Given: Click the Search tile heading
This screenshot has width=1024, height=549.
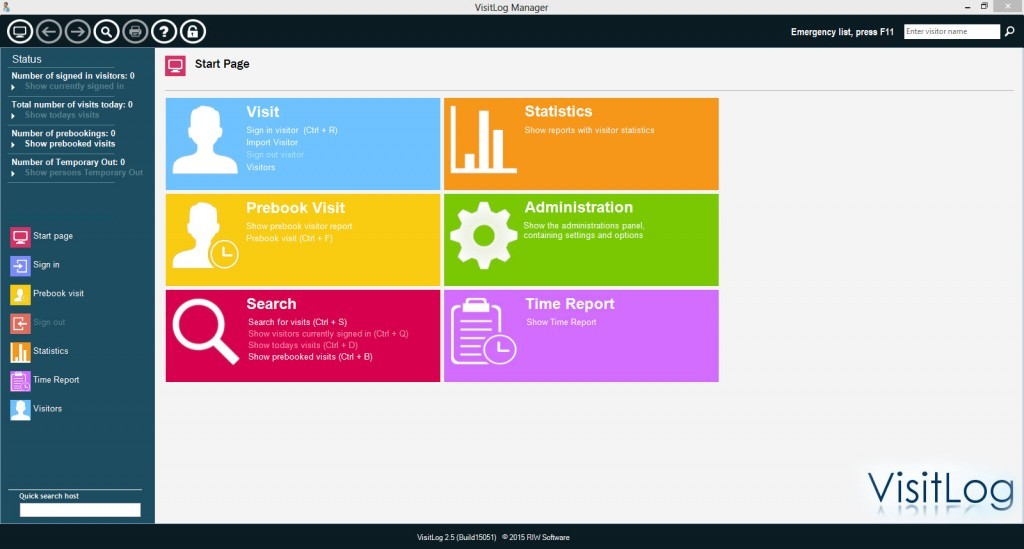Looking at the screenshot, I should pyautogui.click(x=271, y=304).
